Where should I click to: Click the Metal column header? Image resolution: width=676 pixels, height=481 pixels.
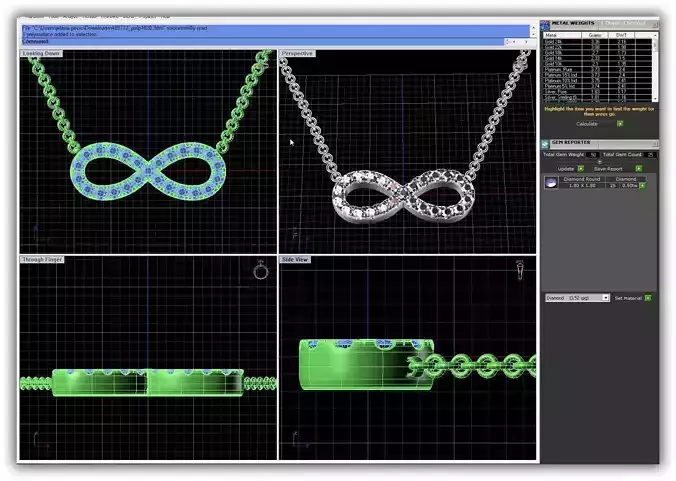(562, 35)
